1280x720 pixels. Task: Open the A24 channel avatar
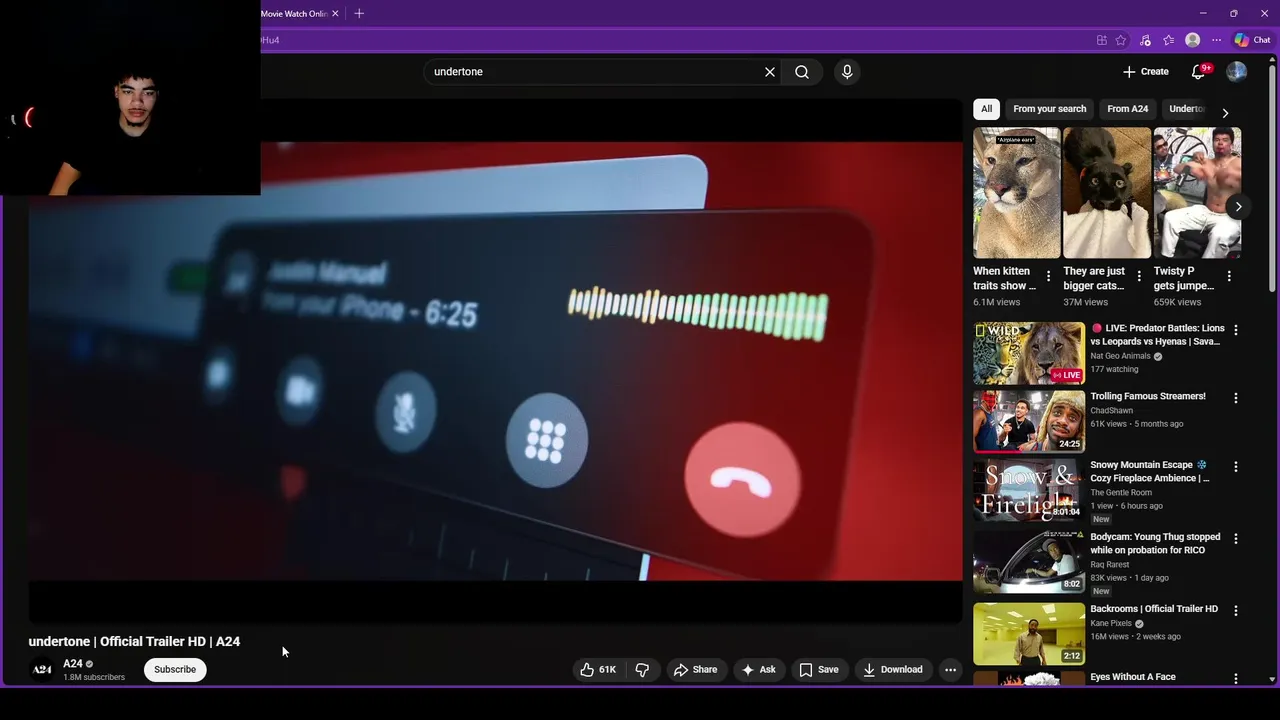click(42, 670)
